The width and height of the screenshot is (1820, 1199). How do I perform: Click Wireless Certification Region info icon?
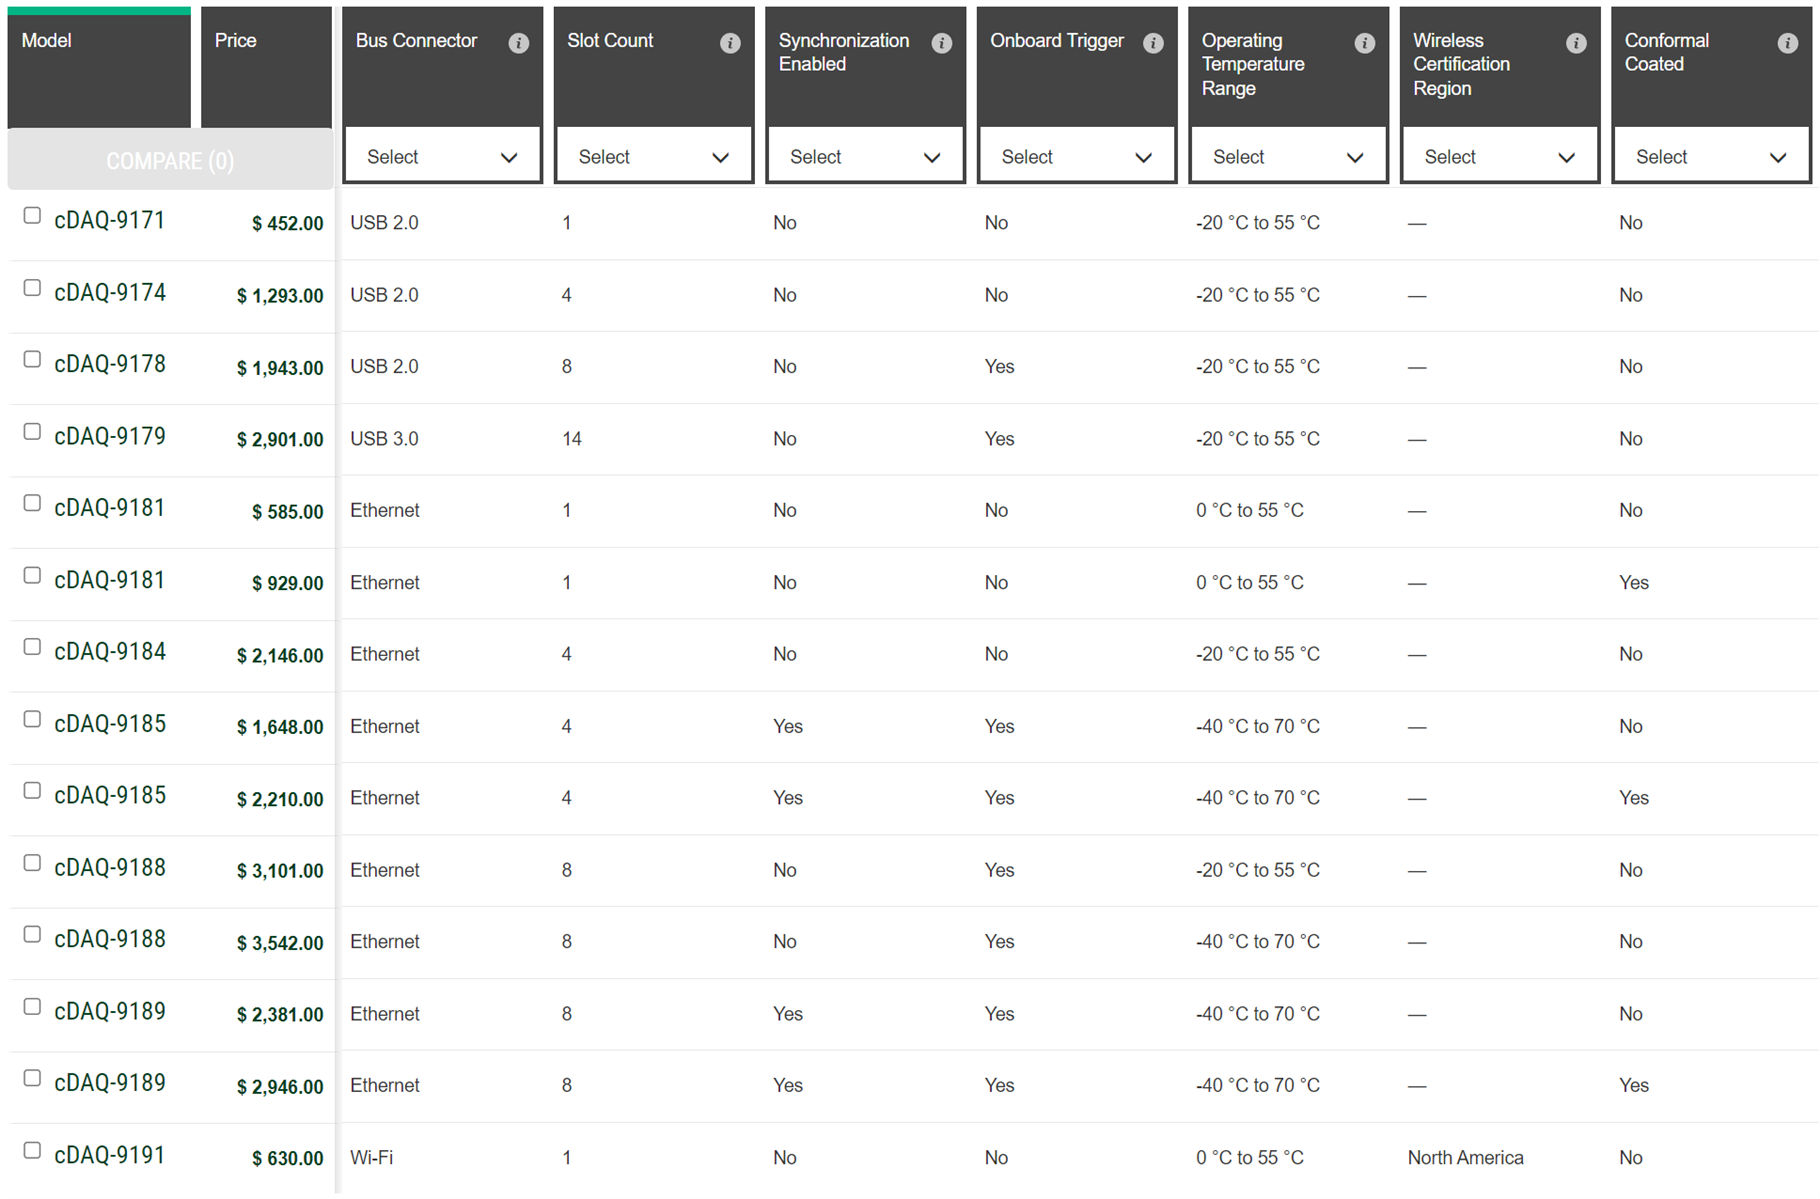[x=1576, y=43]
